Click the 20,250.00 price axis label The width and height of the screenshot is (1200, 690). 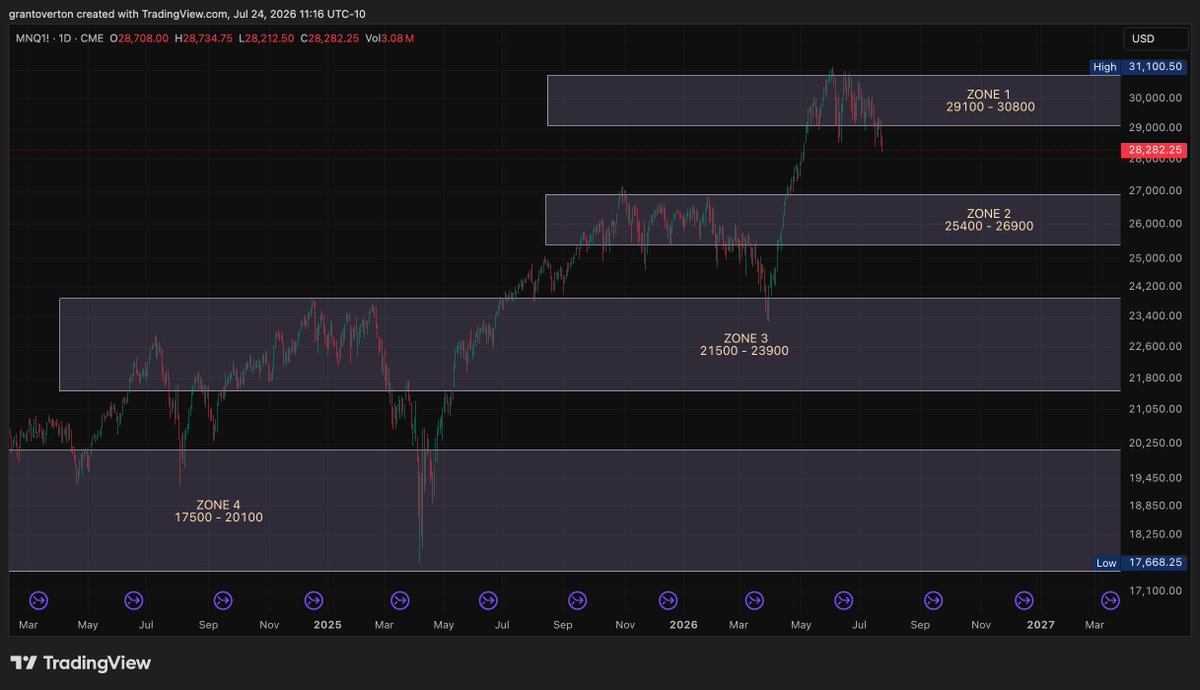click(1156, 442)
